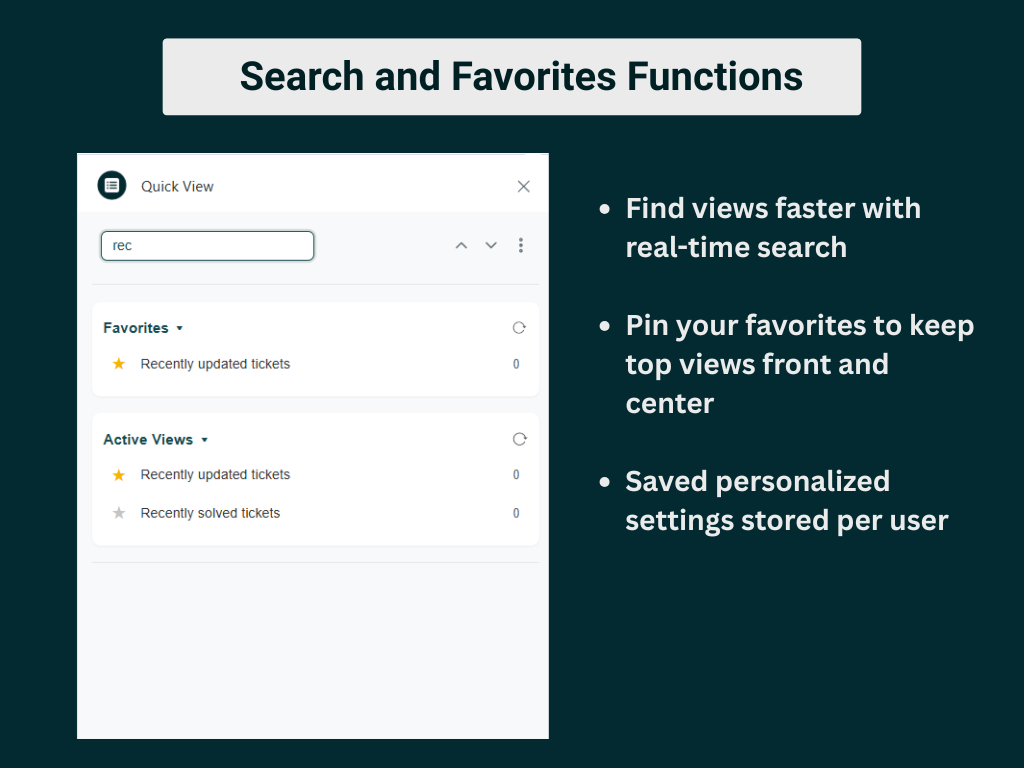Refresh the Active Views section with its refresh icon
1024x768 pixels.
[x=519, y=439]
